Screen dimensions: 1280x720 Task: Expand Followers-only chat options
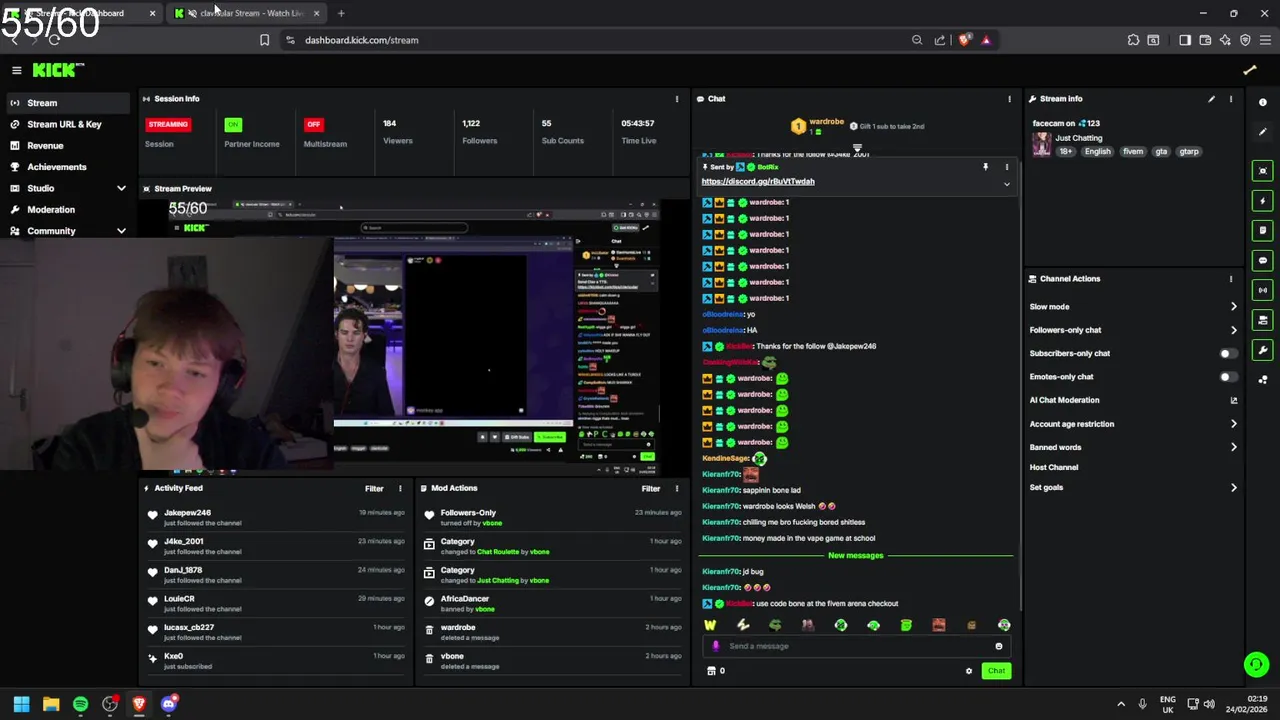pos(1233,330)
